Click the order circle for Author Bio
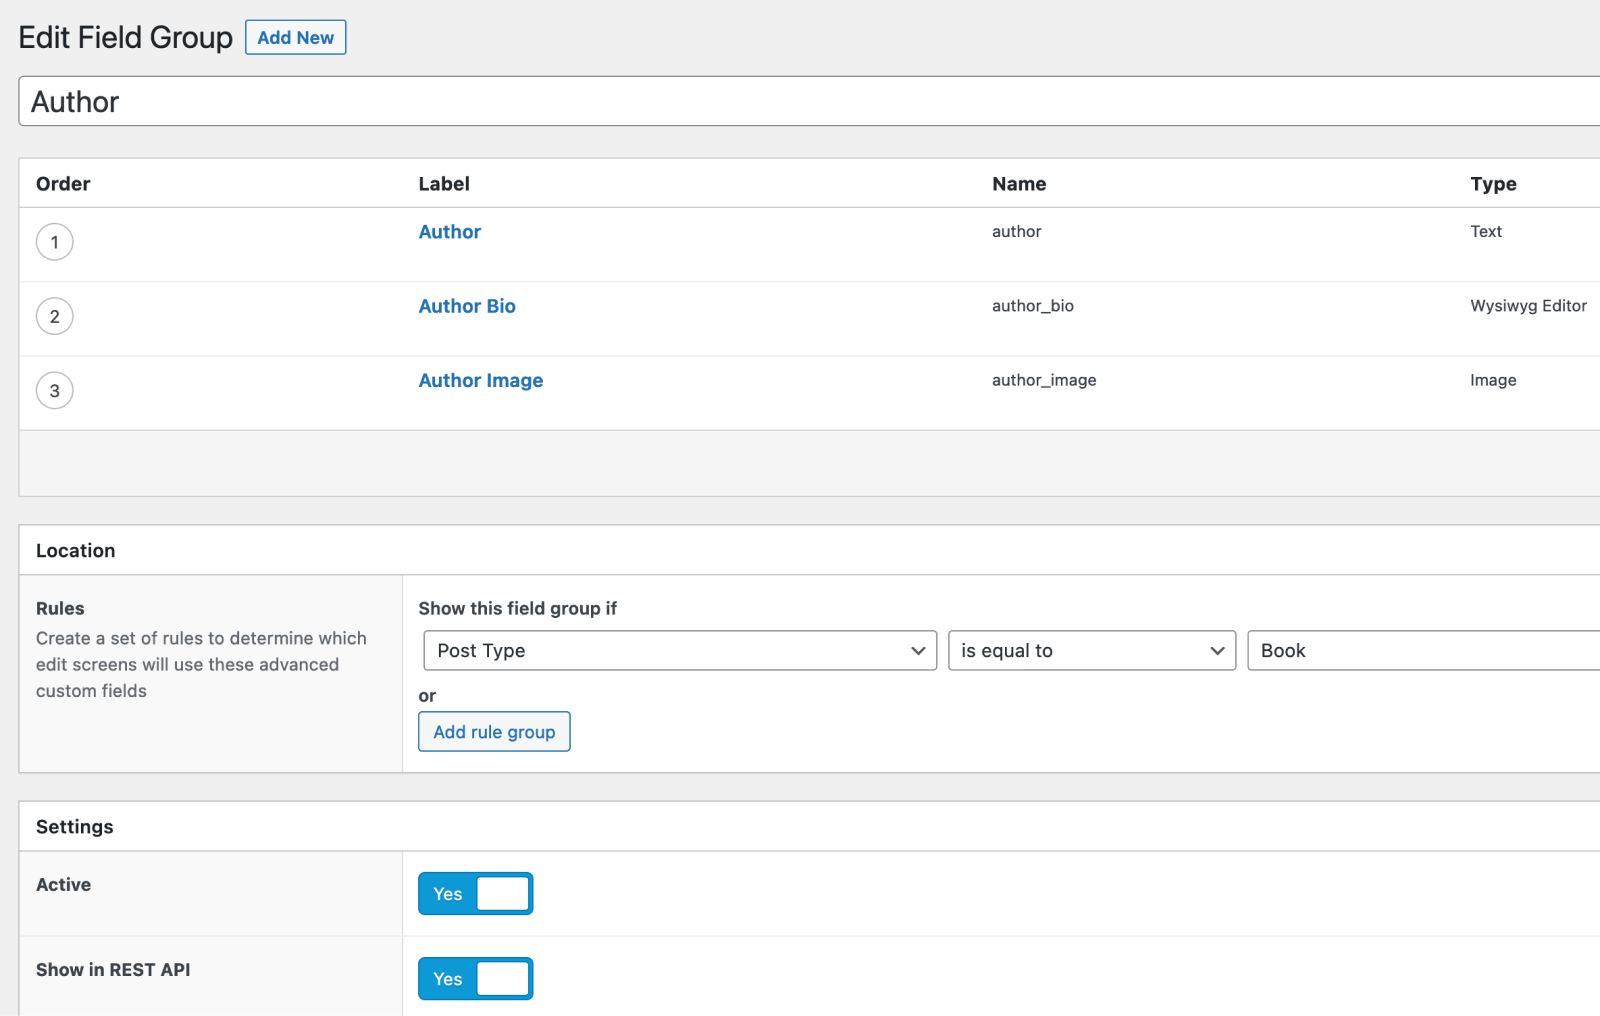The image size is (1600, 1016). coord(54,316)
